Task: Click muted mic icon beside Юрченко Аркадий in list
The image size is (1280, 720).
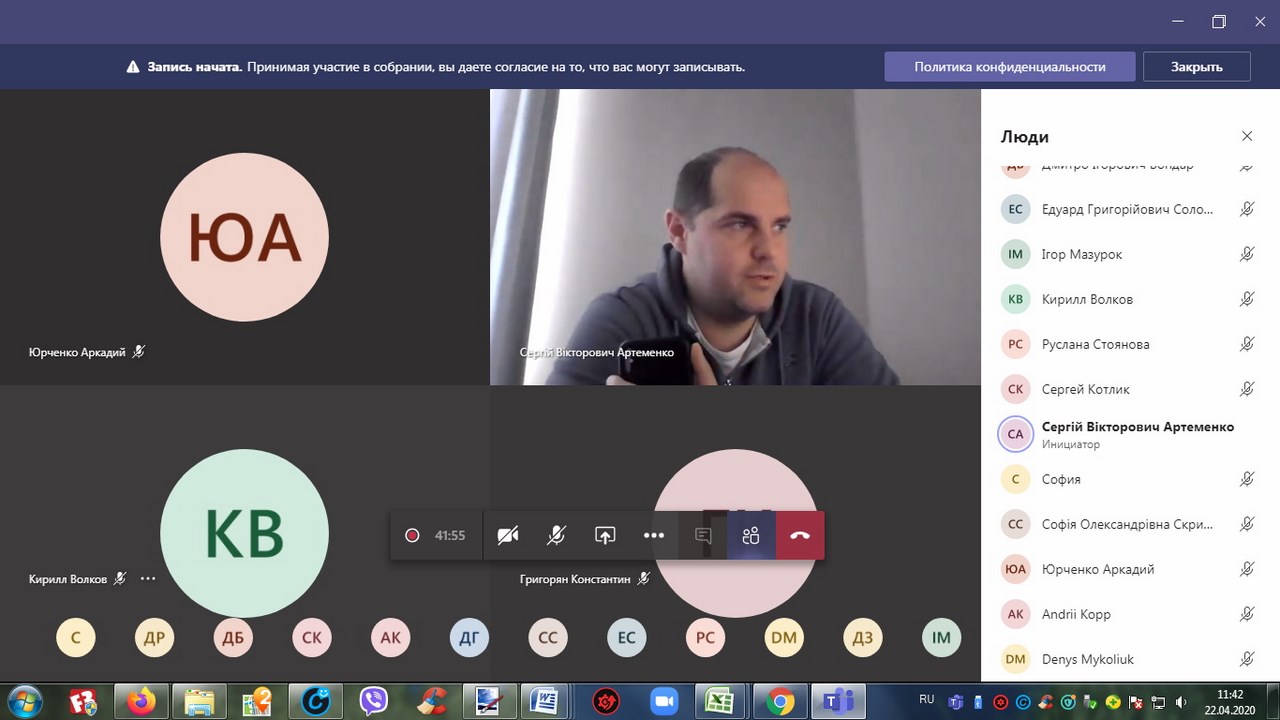Action: click(x=1247, y=569)
